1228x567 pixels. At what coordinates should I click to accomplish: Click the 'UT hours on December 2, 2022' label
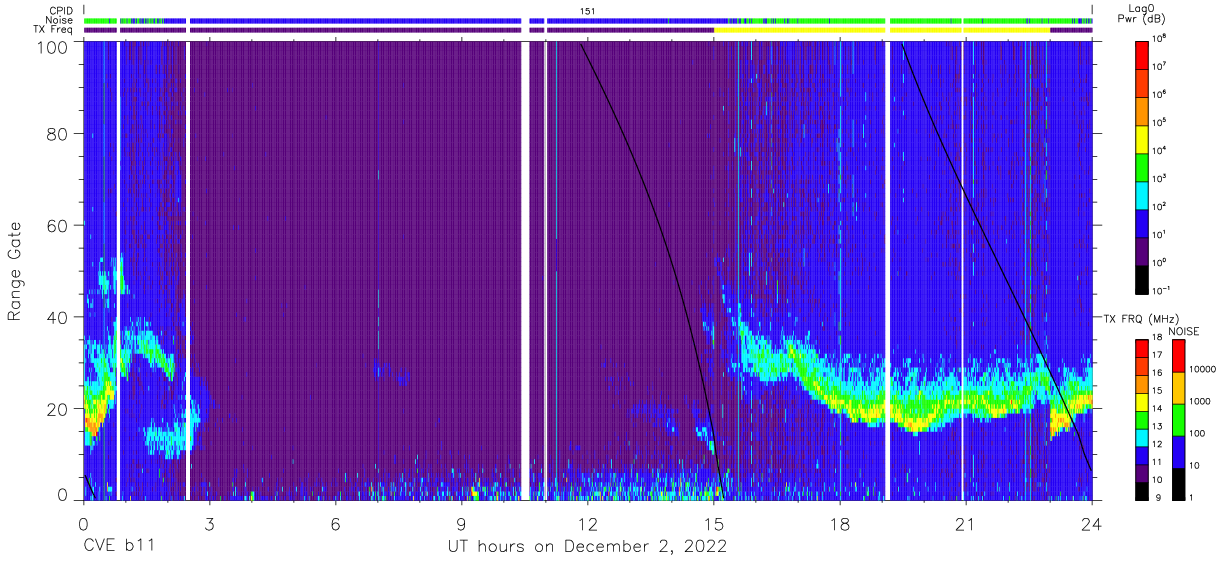coord(586,548)
